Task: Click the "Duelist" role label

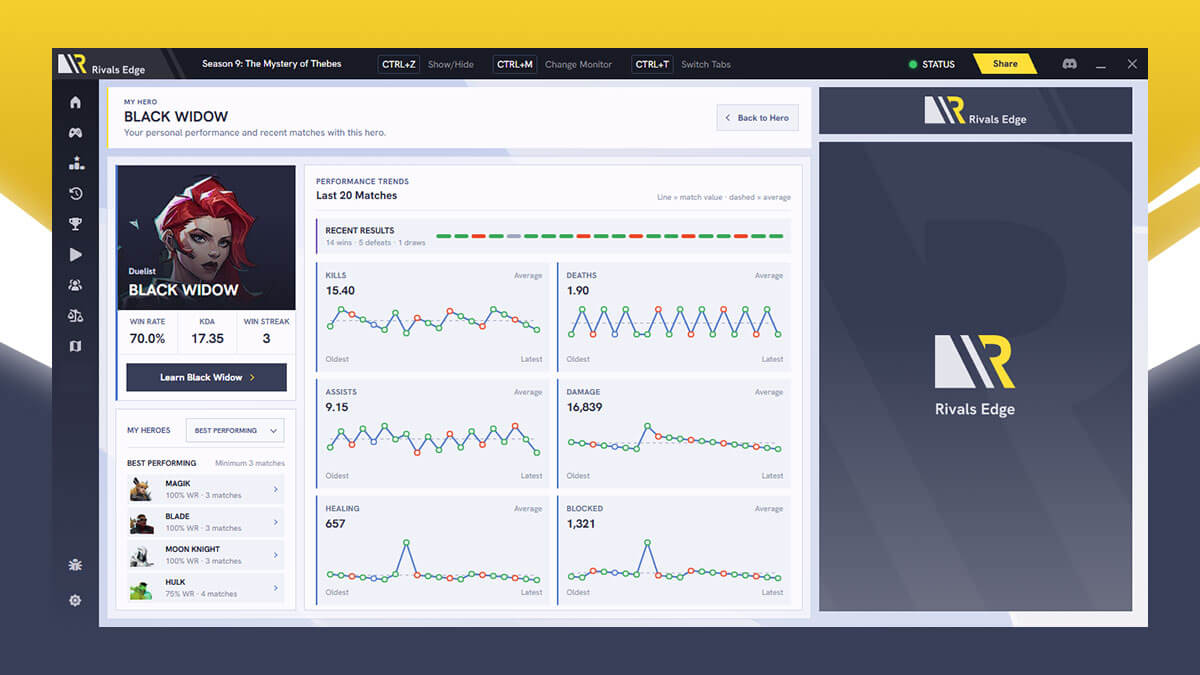Action: pyautogui.click(x=142, y=271)
